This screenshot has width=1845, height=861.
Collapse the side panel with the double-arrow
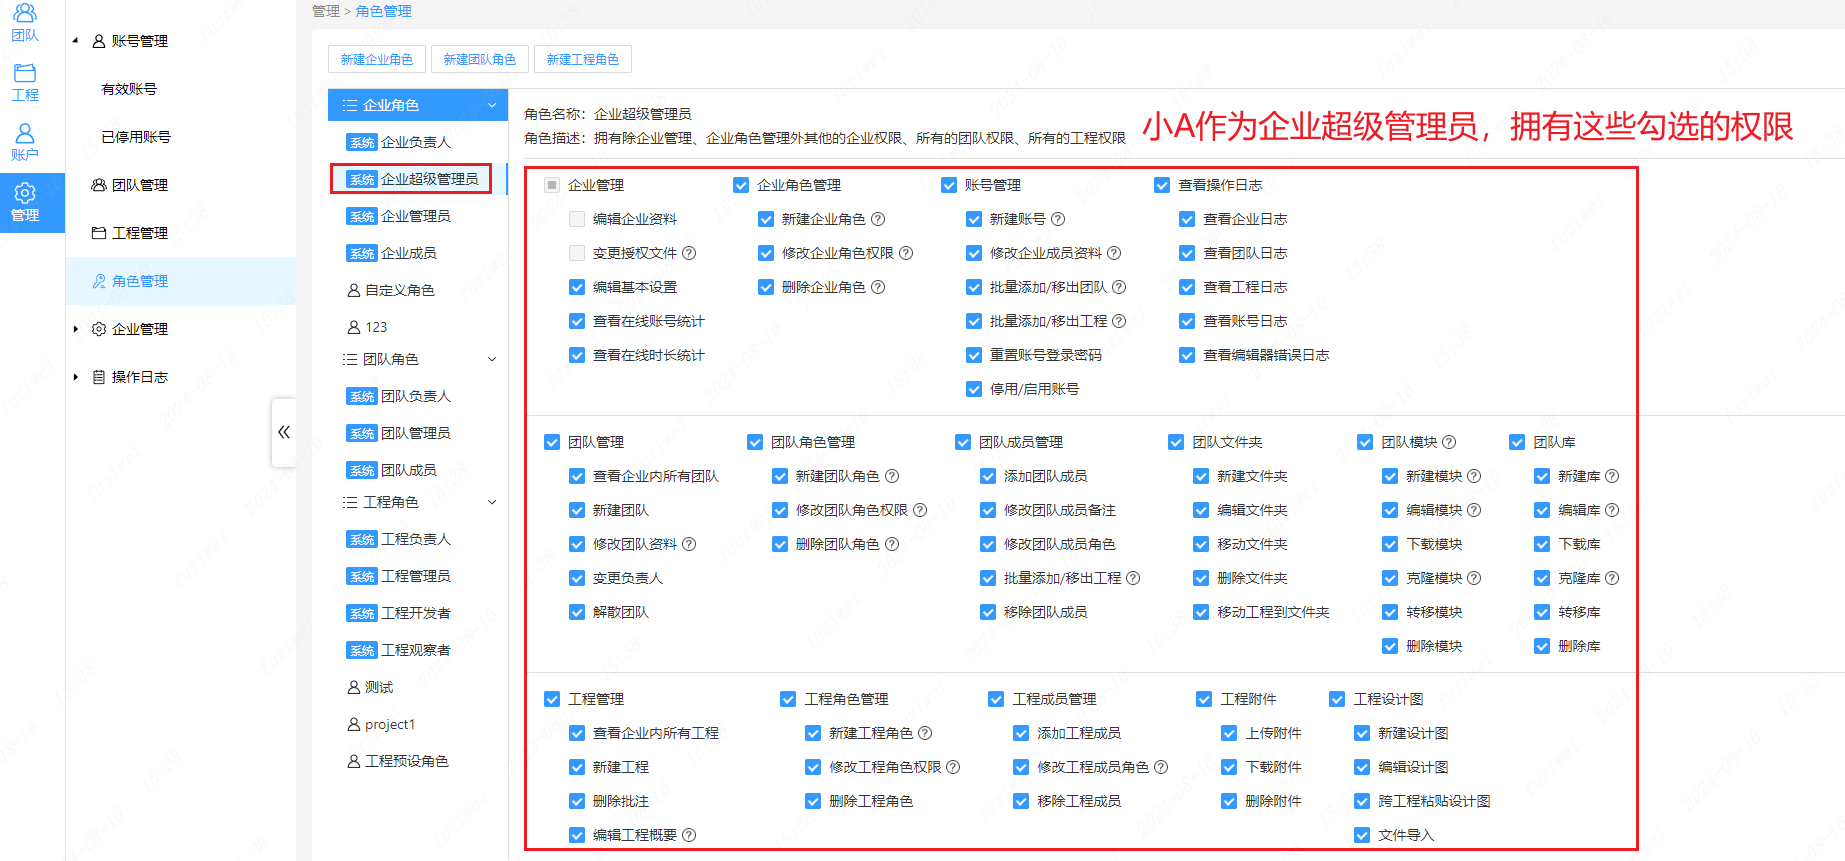tap(284, 432)
